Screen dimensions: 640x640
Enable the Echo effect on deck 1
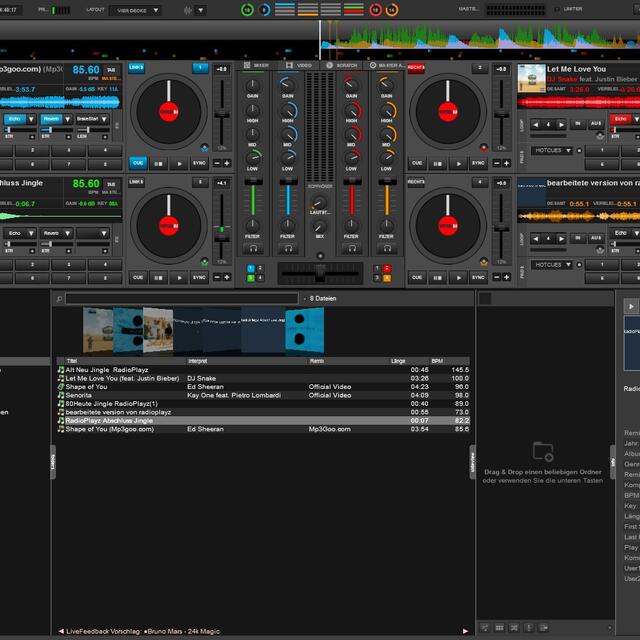click(x=15, y=119)
